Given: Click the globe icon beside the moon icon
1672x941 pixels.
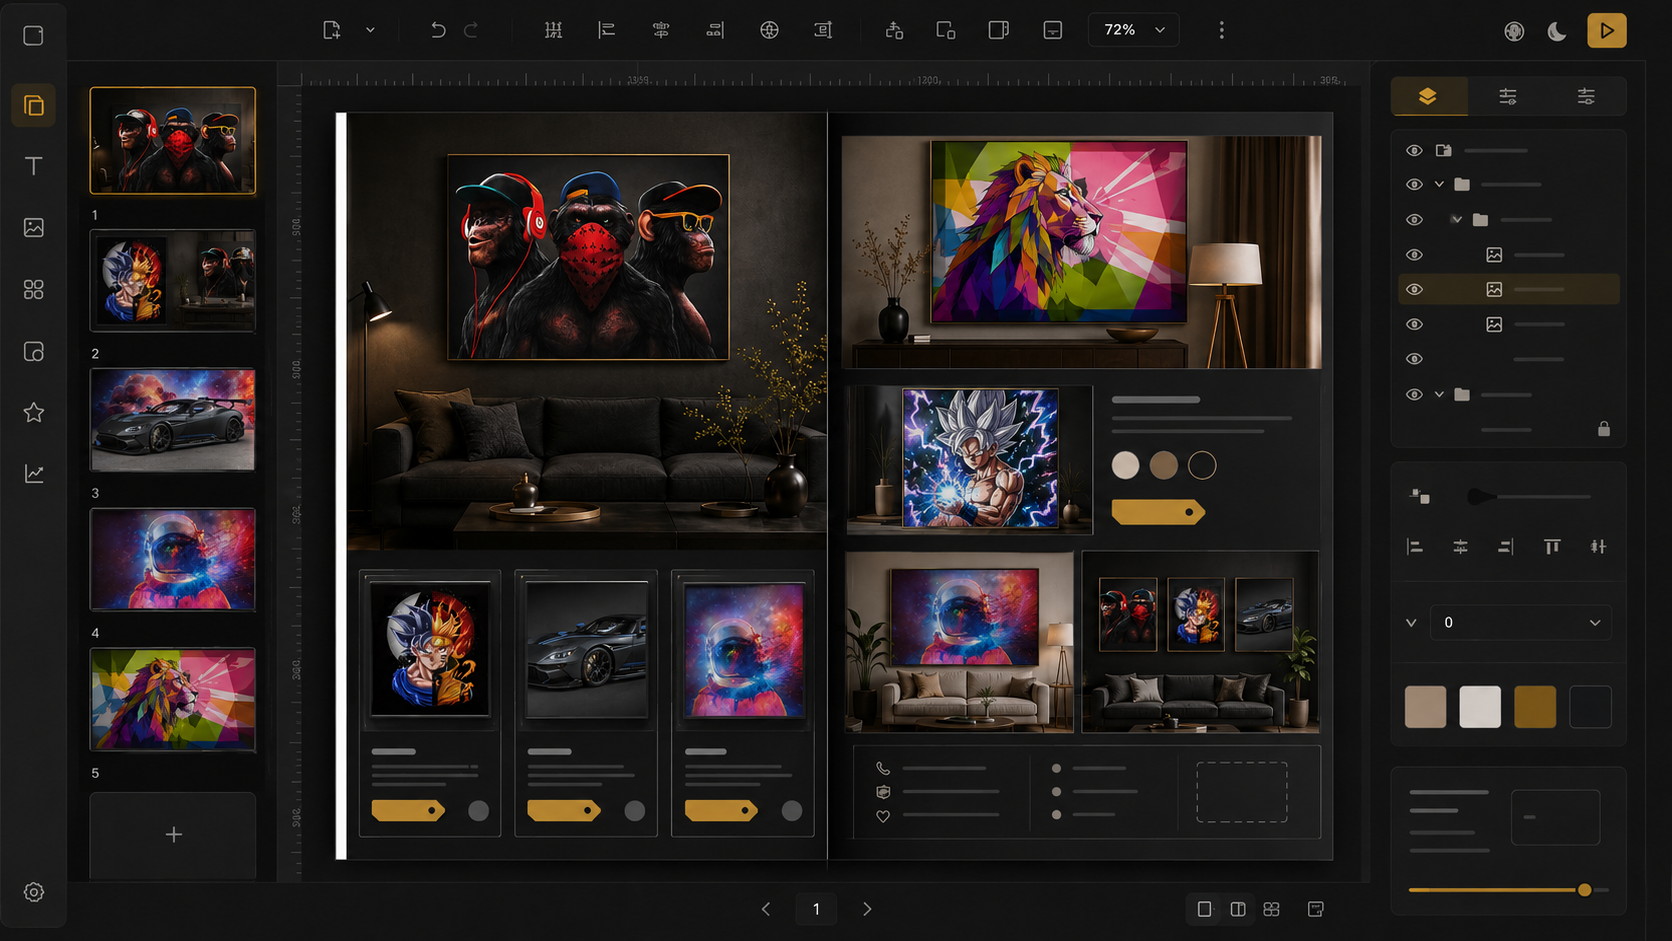Looking at the screenshot, I should tap(1514, 31).
